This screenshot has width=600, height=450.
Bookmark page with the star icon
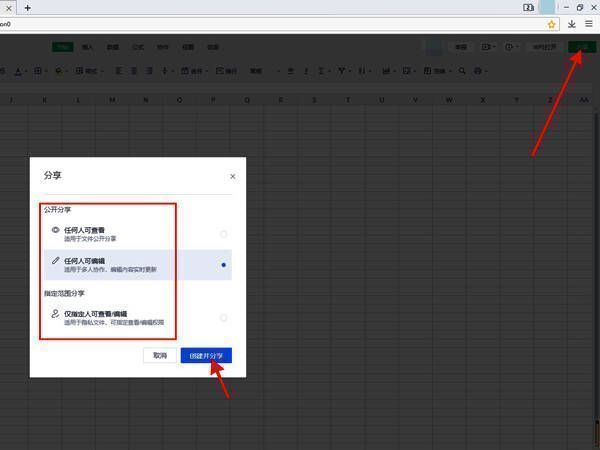(x=551, y=24)
